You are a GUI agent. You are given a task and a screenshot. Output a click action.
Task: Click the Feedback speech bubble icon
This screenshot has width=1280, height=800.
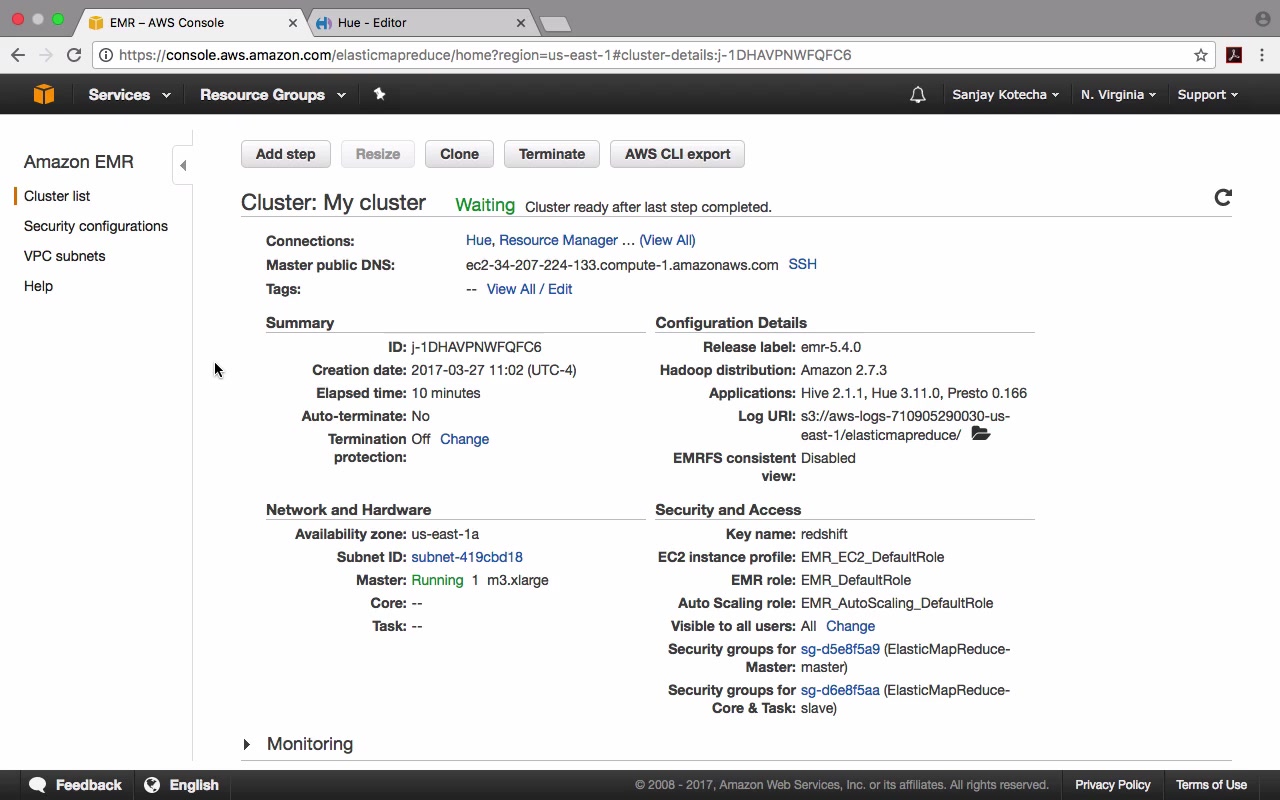(38, 785)
